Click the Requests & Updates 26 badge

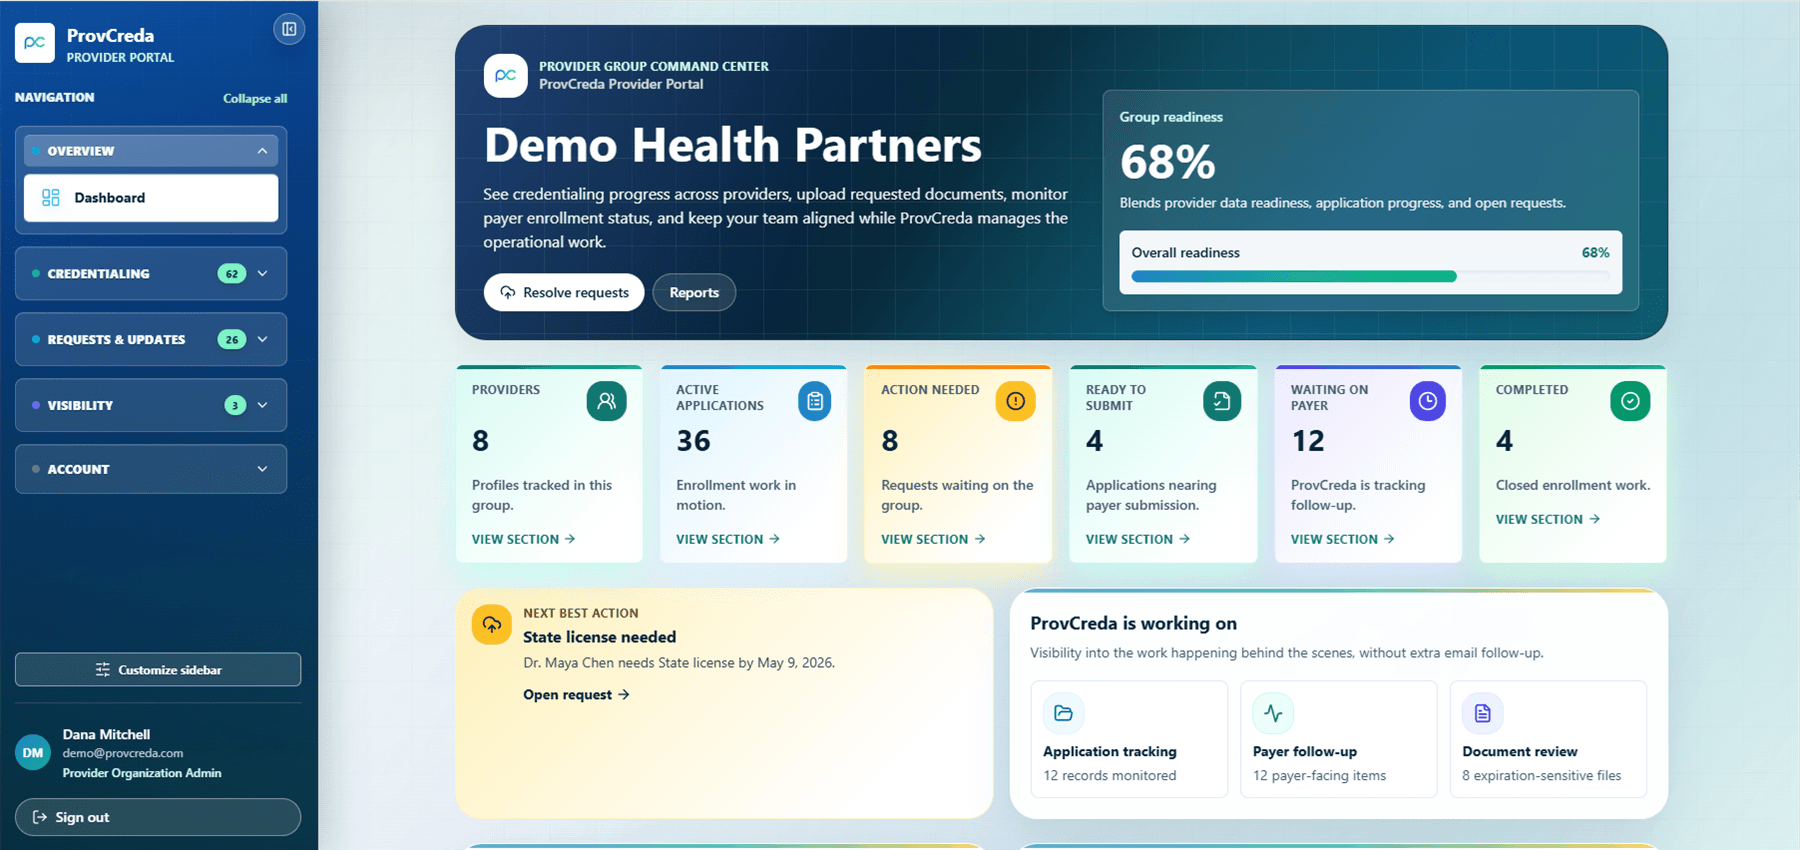(x=232, y=340)
